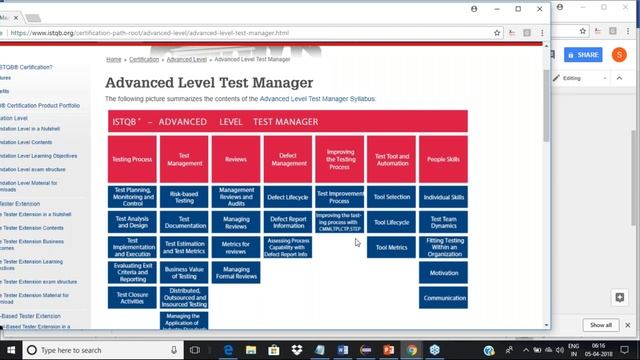Open PowerPoint from the taskbar
Screen dimensions: 640x360
[389, 350]
